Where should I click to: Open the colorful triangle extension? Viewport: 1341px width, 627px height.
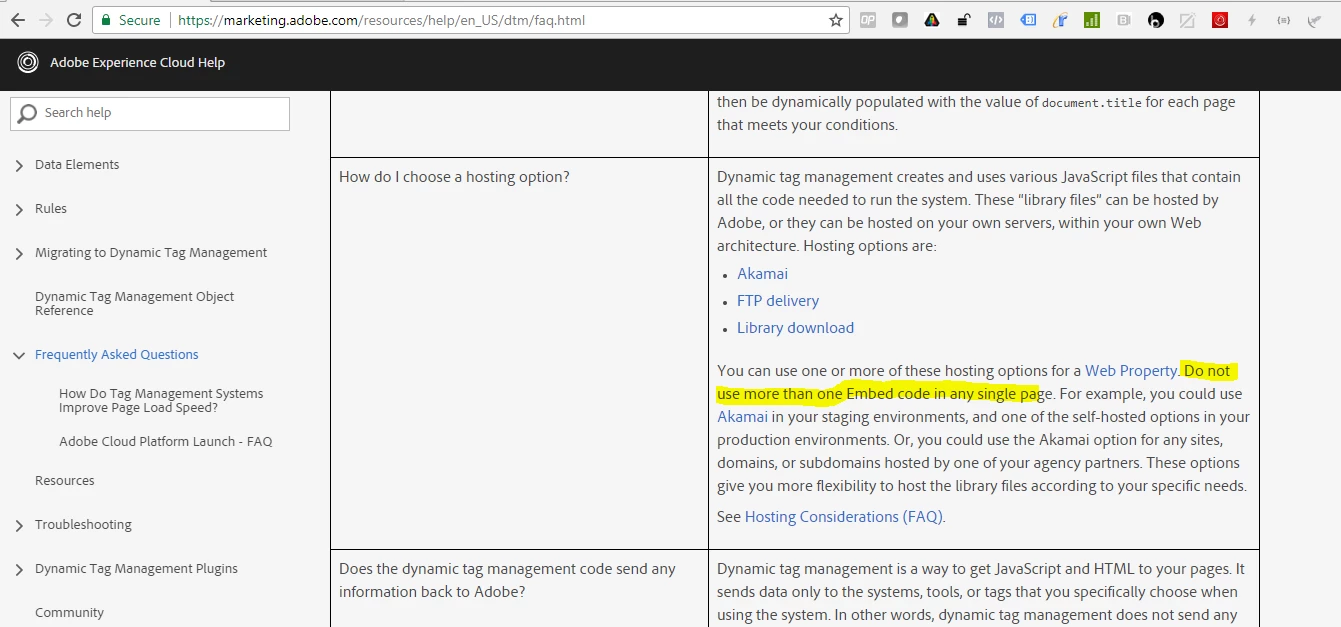(932, 20)
